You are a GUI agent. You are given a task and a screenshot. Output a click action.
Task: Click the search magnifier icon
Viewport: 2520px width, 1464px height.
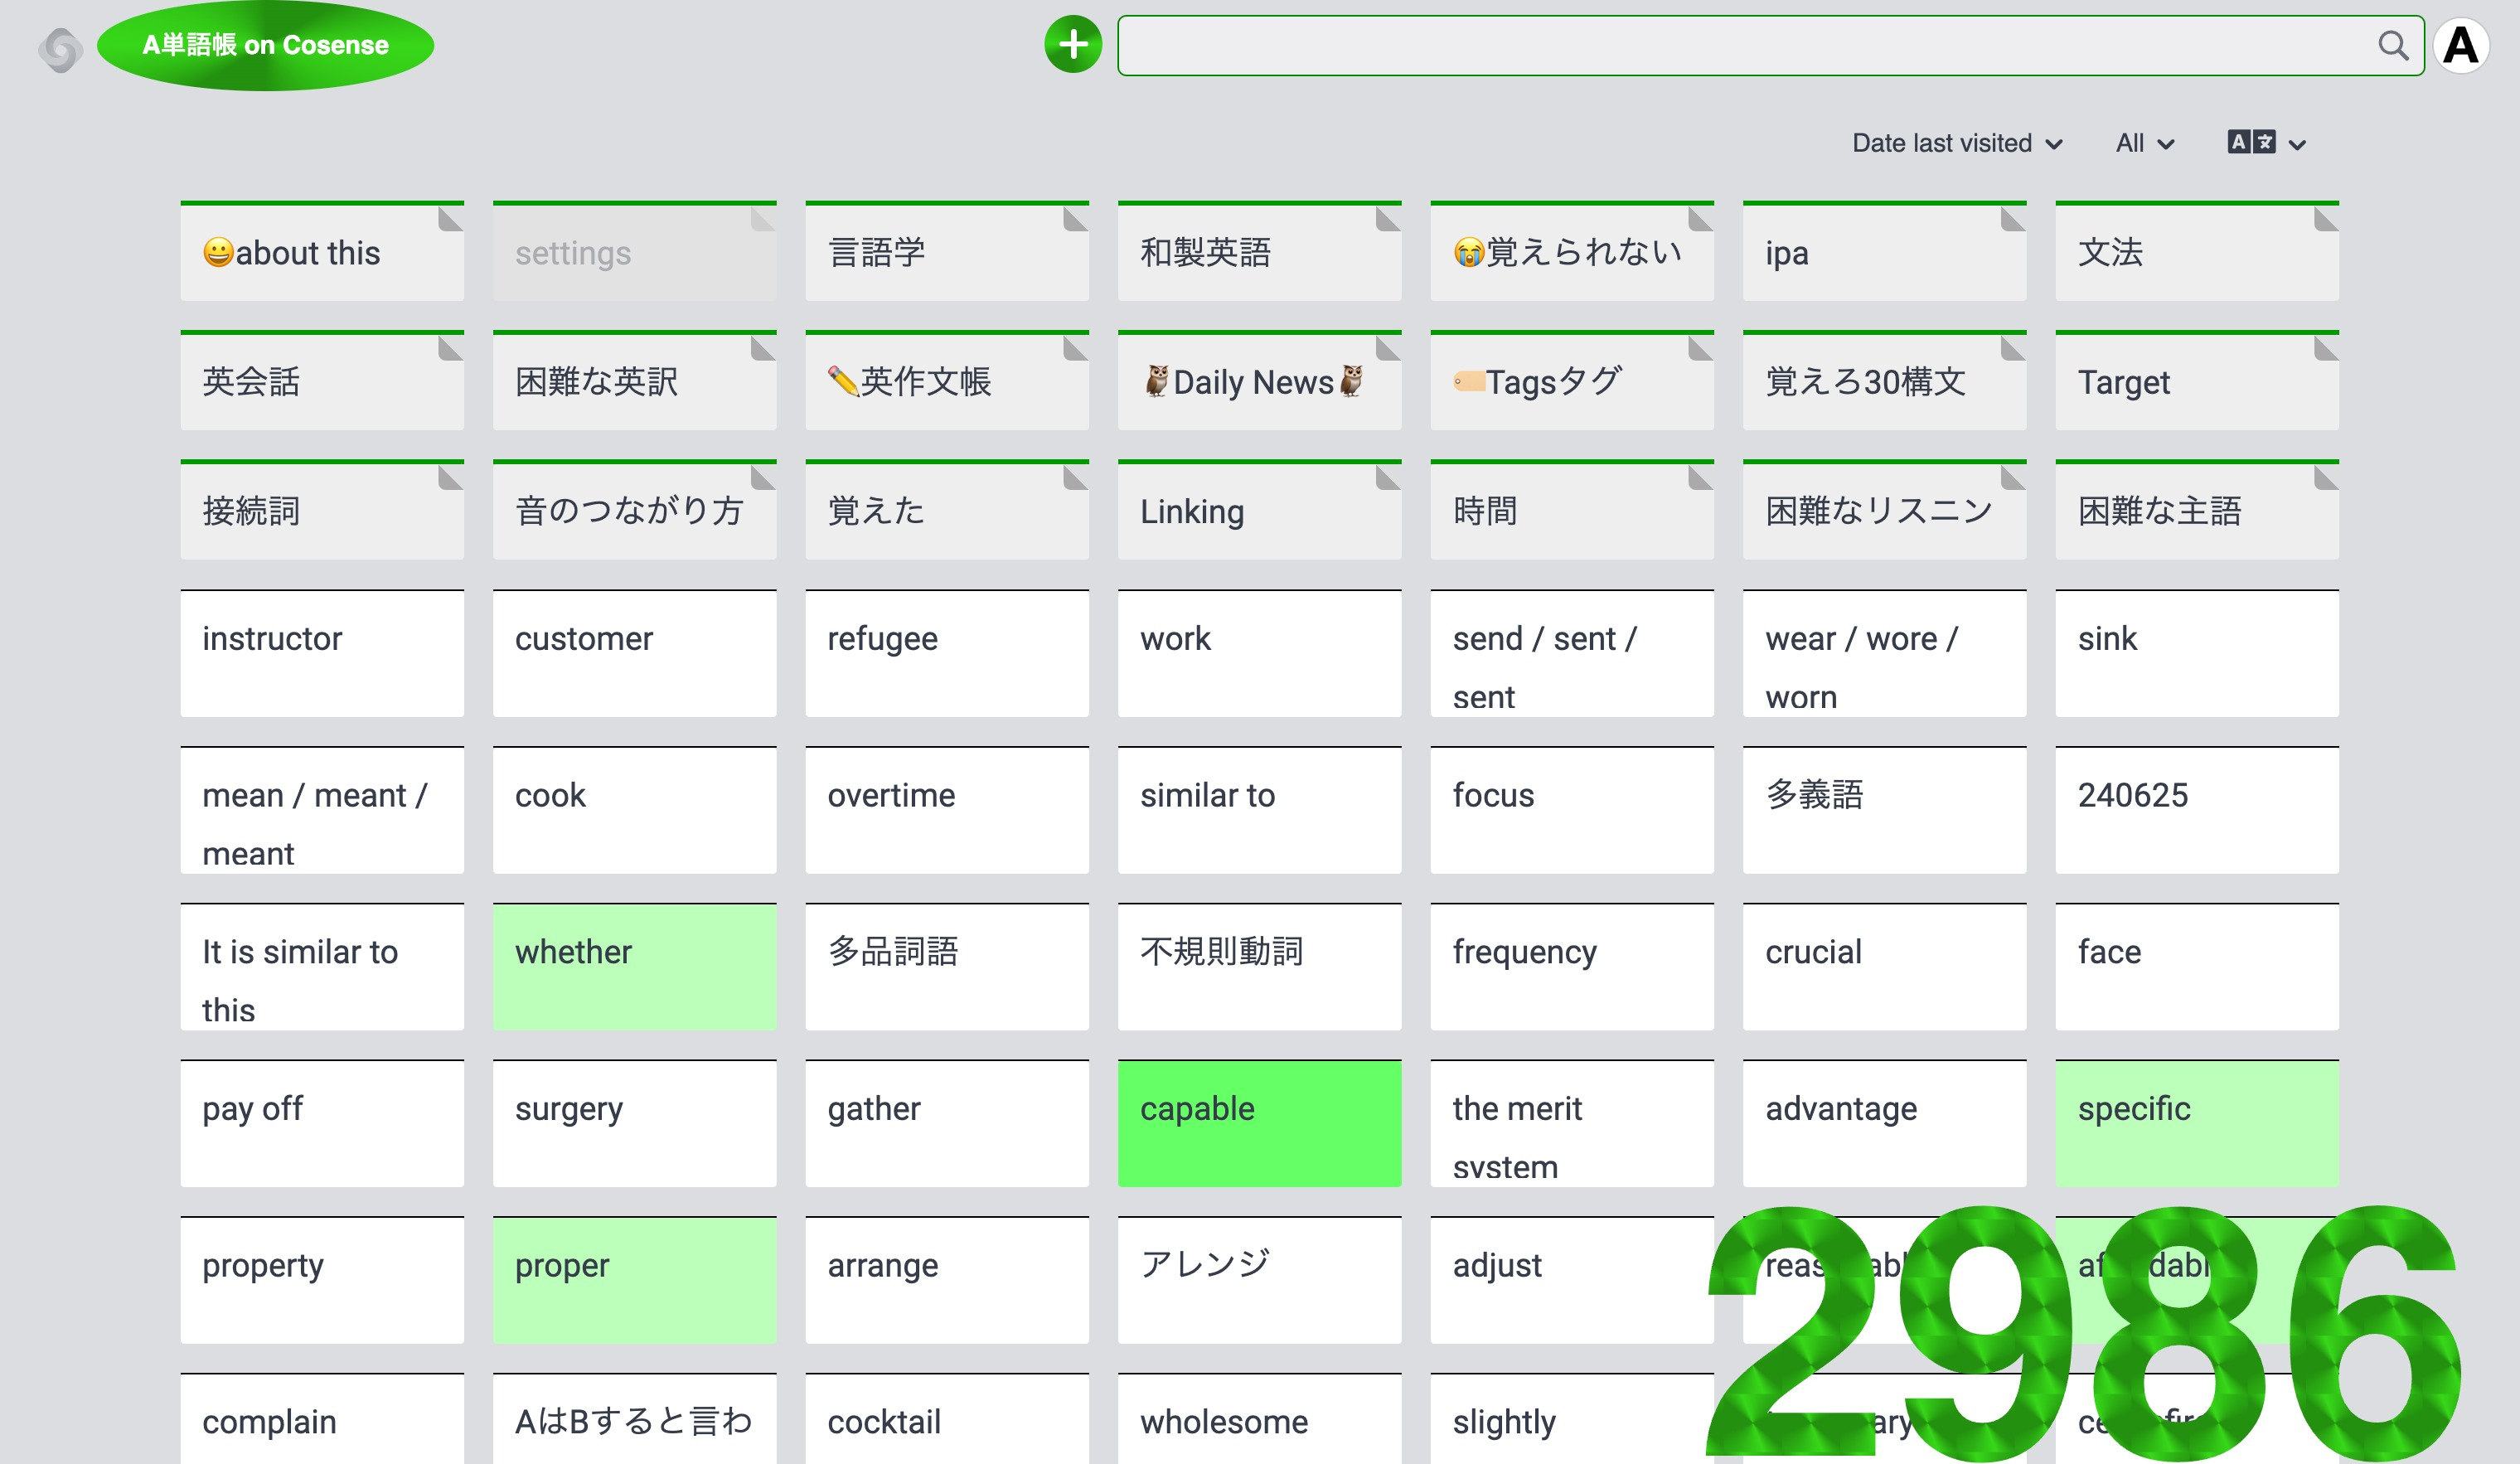[x=2392, y=45]
